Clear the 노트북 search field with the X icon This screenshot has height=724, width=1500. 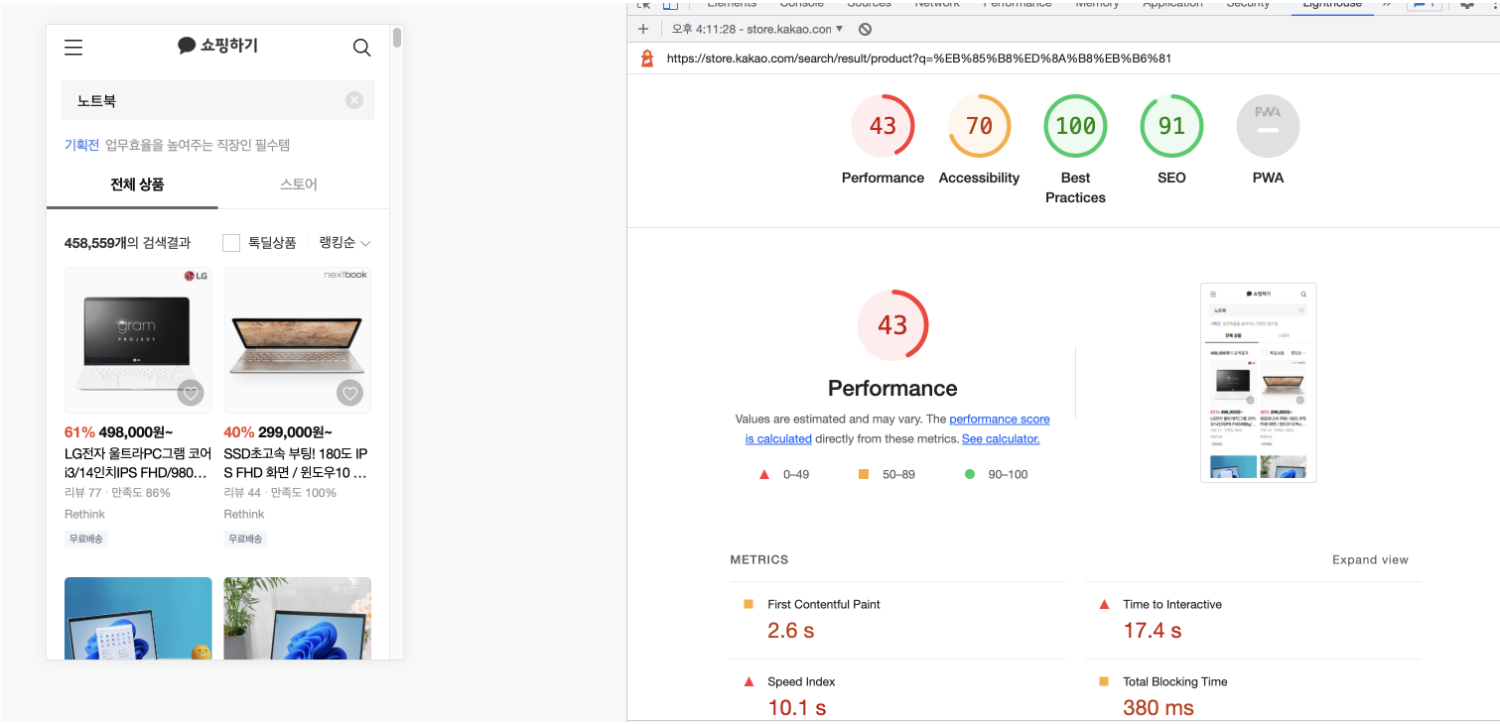pyautogui.click(x=354, y=100)
